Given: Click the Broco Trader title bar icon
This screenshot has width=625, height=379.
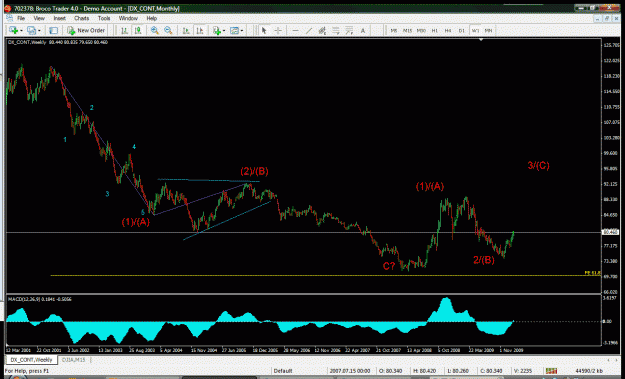Looking at the screenshot, I should tap(8, 8).
